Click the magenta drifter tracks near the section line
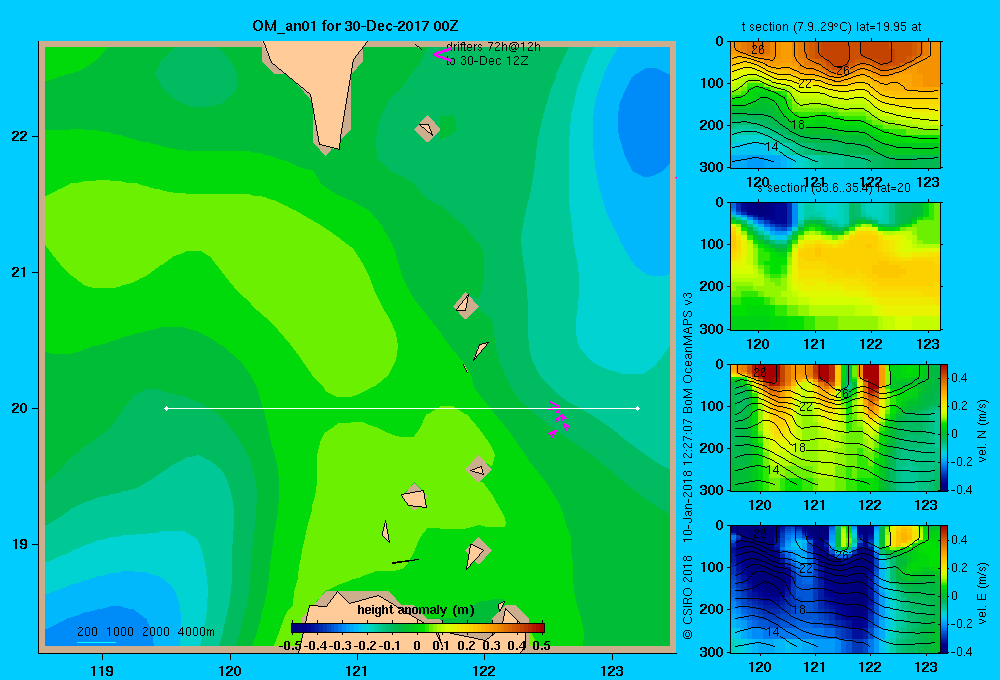 (559, 420)
